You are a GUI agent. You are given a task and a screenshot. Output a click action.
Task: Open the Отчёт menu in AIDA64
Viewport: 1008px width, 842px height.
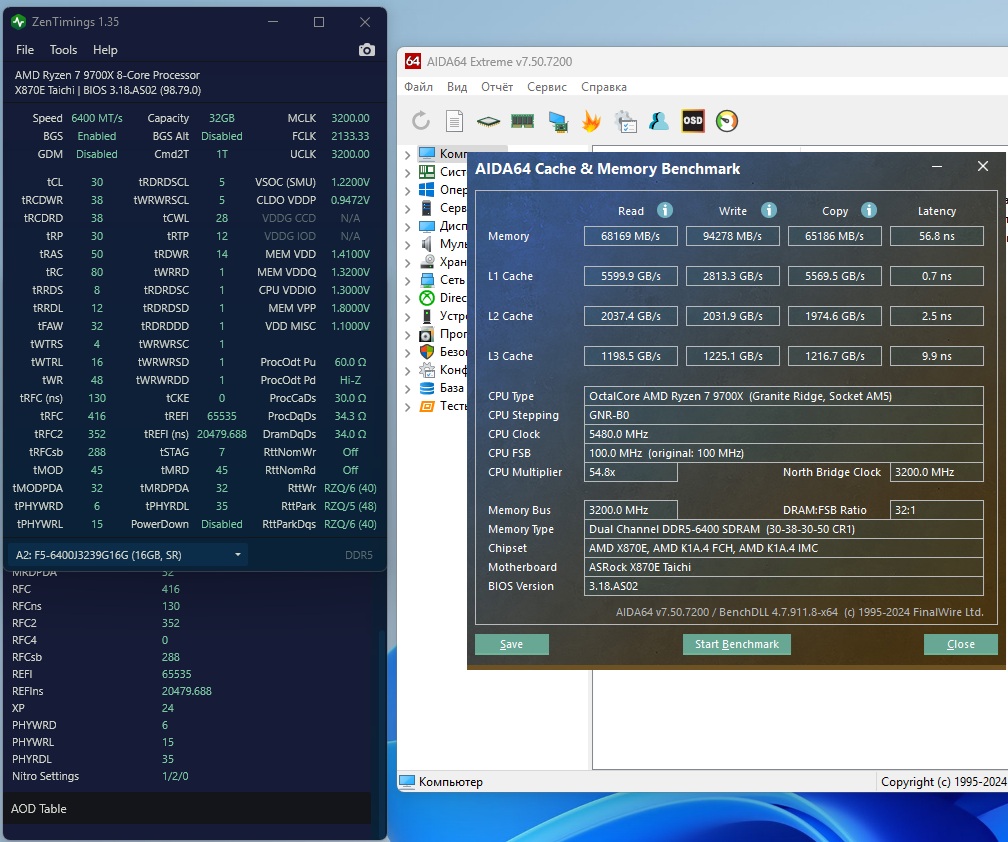pos(497,87)
